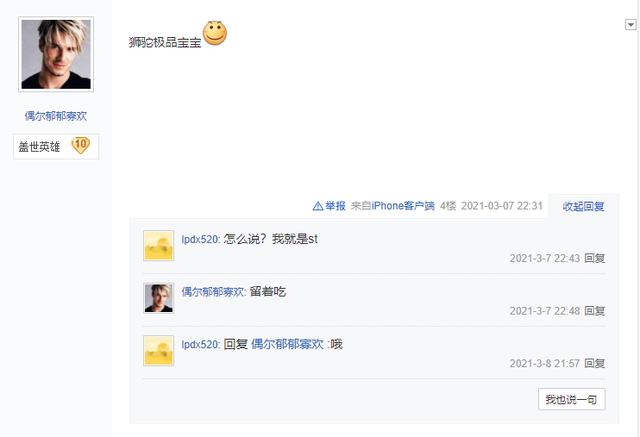640x437 pixels.
Task: Reply to the 21:57 comment
Action: click(594, 363)
